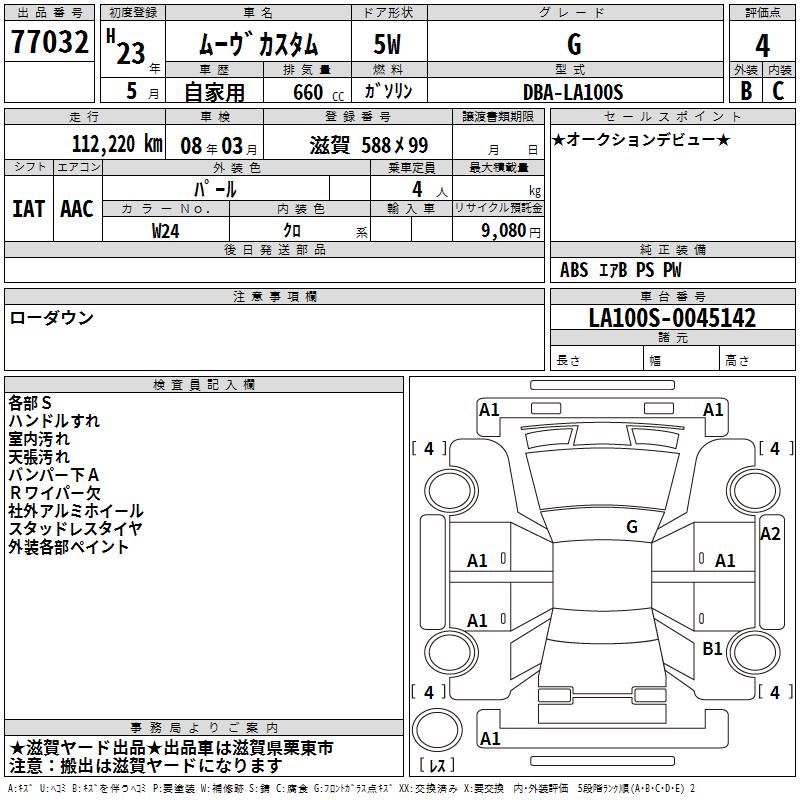This screenshot has height=800, width=800.
Task: Click sales point ★オークションデビュー★
Action: pyautogui.click(x=641, y=139)
